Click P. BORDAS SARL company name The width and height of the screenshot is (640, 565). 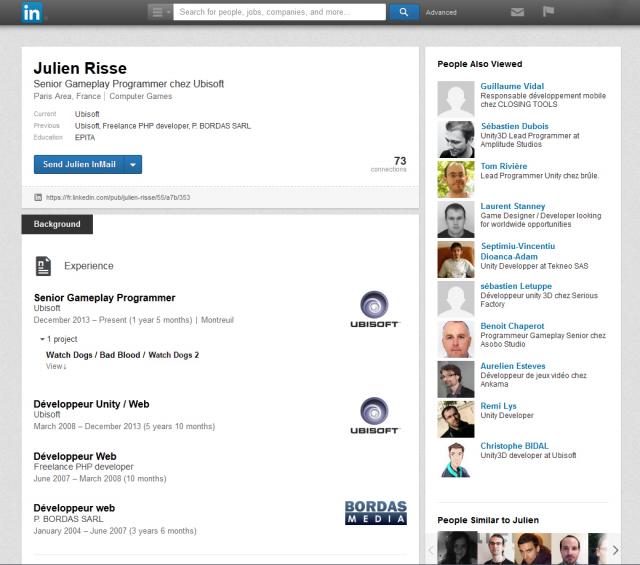(69, 519)
